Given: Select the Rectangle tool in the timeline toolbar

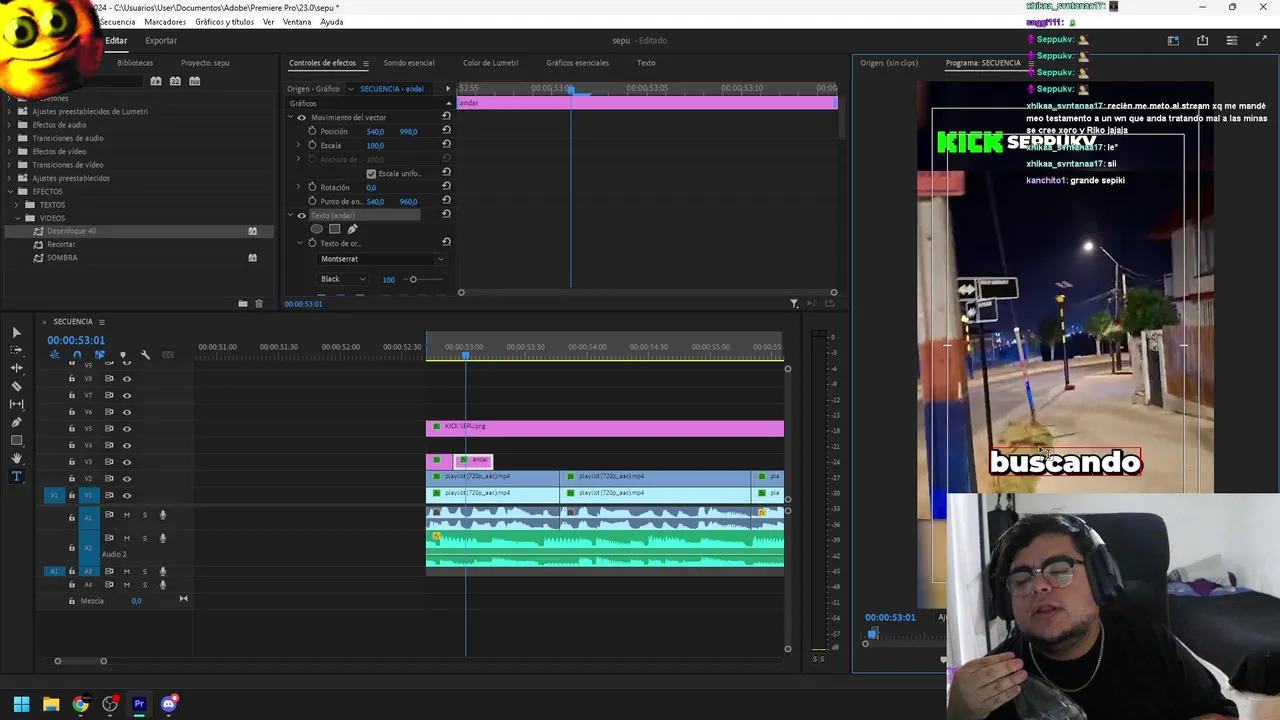Looking at the screenshot, I should click(16, 440).
